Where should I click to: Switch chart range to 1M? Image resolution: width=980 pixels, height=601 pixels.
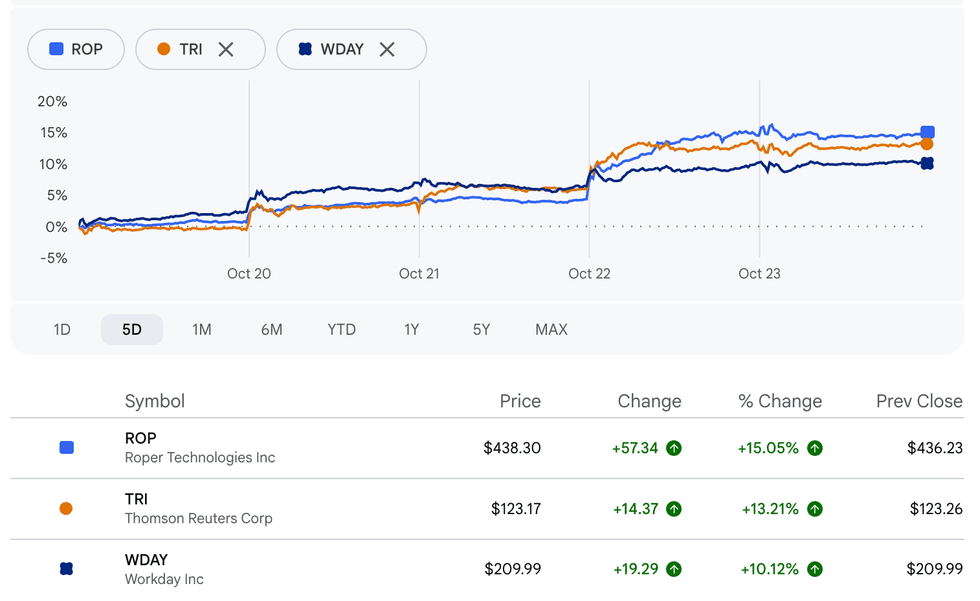[202, 329]
